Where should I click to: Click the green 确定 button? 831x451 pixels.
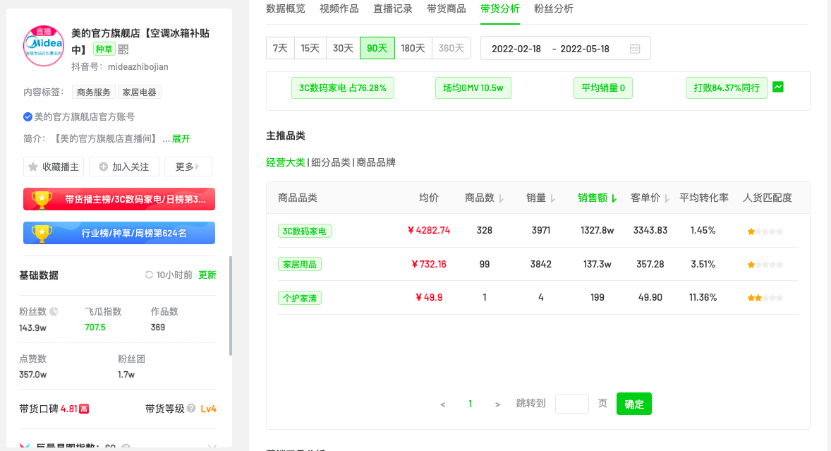(x=634, y=404)
